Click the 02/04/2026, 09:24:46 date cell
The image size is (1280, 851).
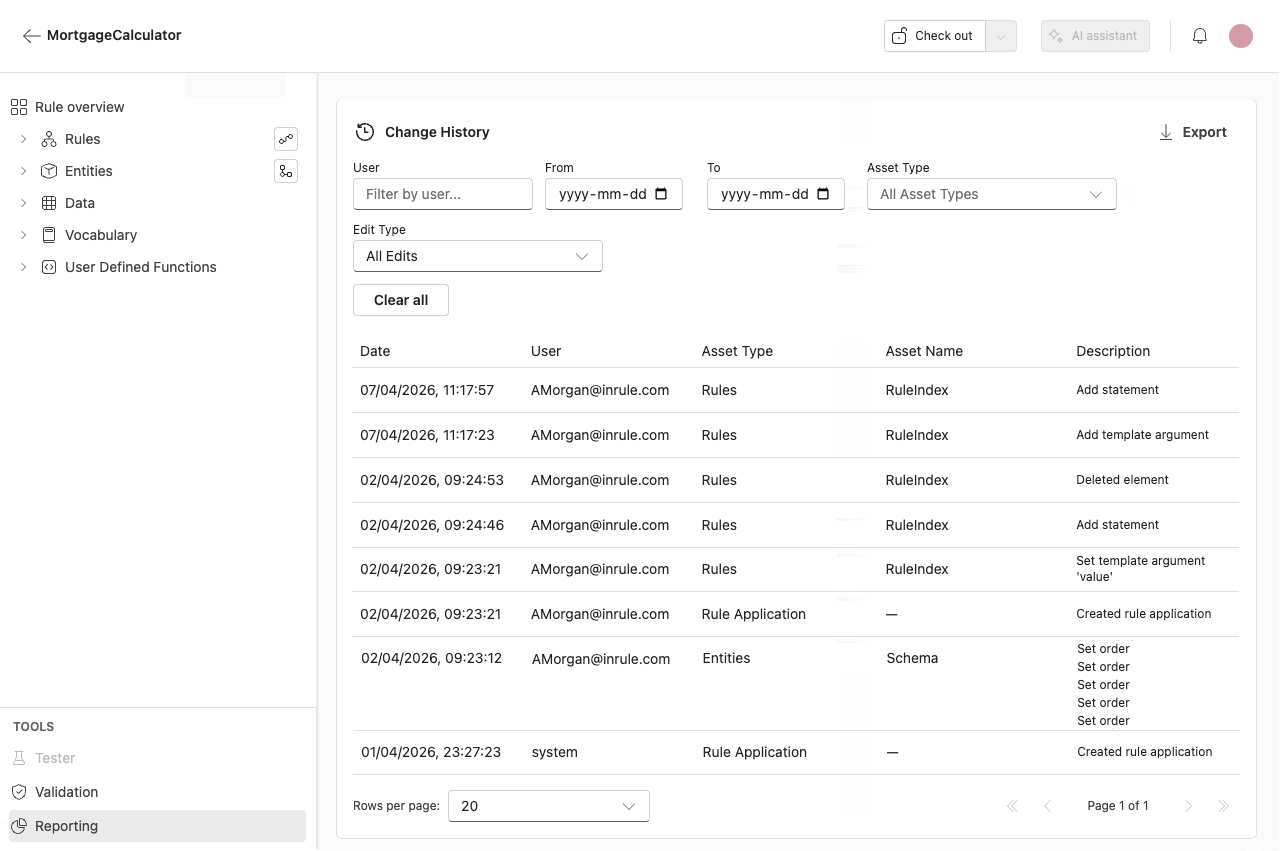[432, 525]
